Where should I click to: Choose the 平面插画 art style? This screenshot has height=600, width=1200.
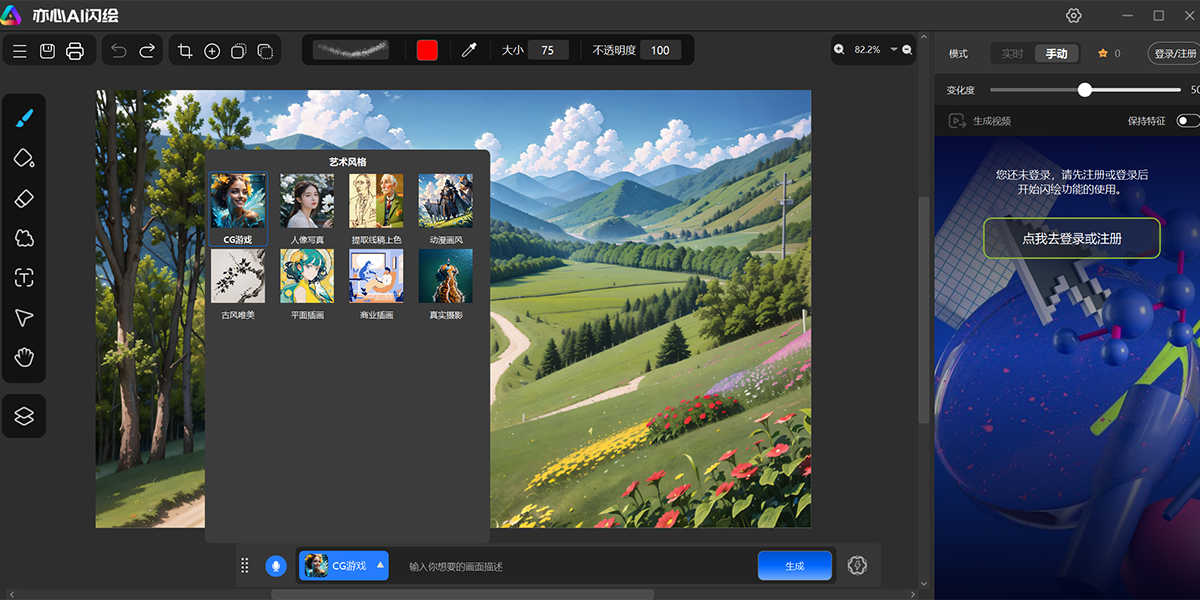(307, 284)
